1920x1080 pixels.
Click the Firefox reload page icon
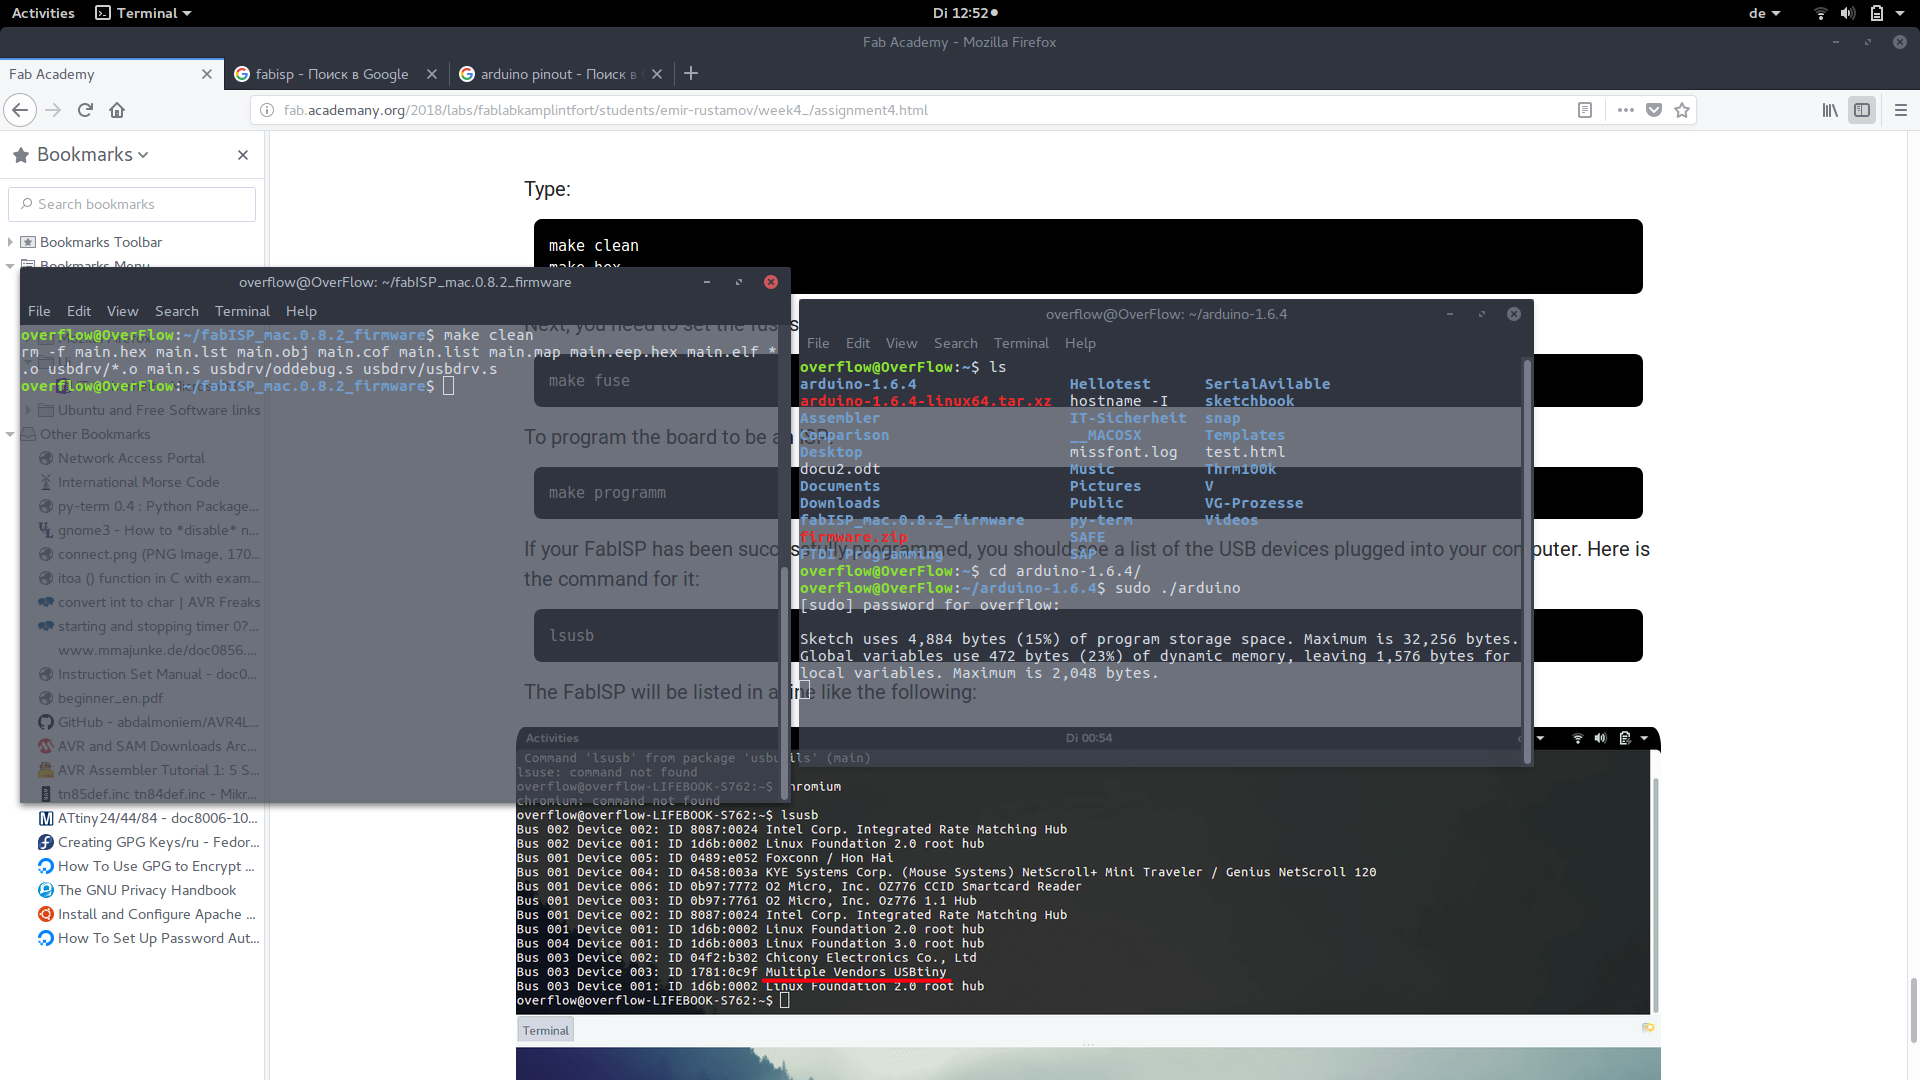point(85,110)
